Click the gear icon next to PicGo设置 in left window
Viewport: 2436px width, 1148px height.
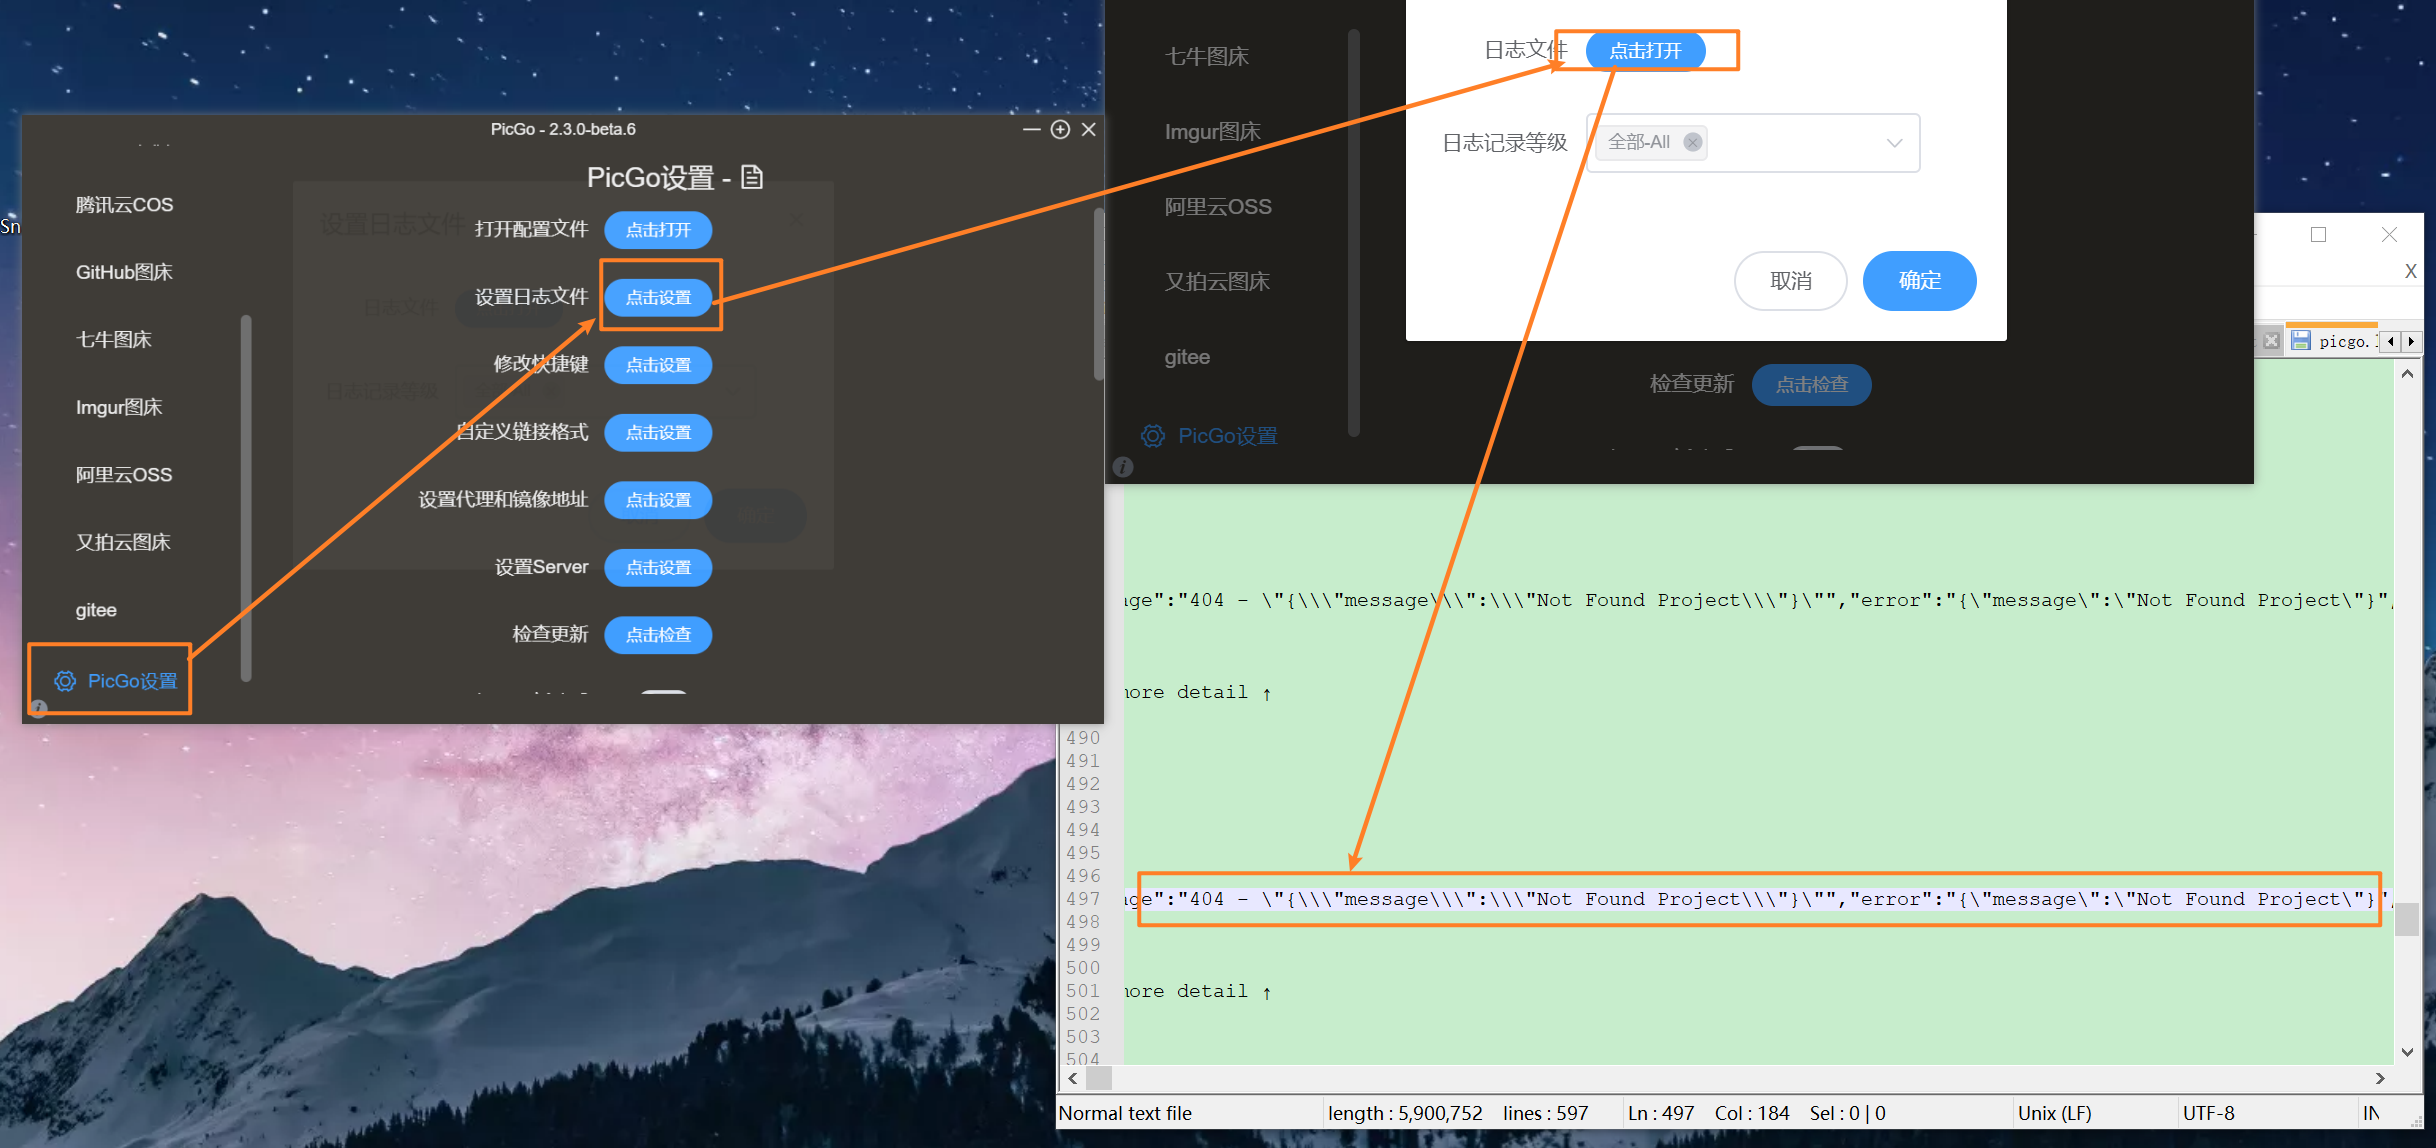[65, 681]
